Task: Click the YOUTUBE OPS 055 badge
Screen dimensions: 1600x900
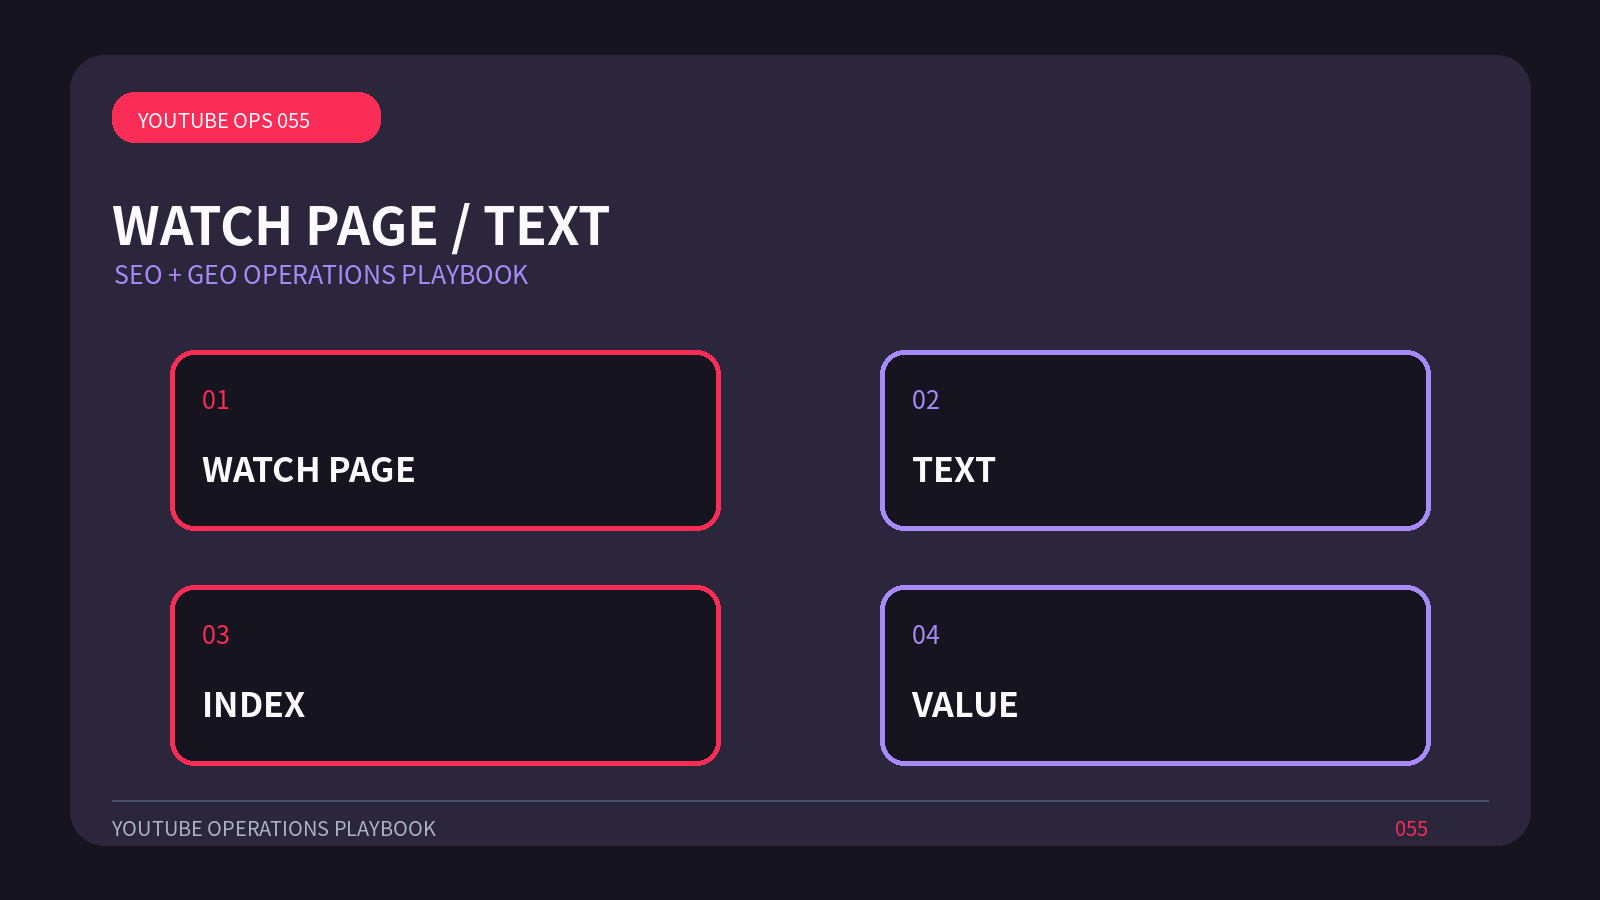Action: [x=246, y=118]
